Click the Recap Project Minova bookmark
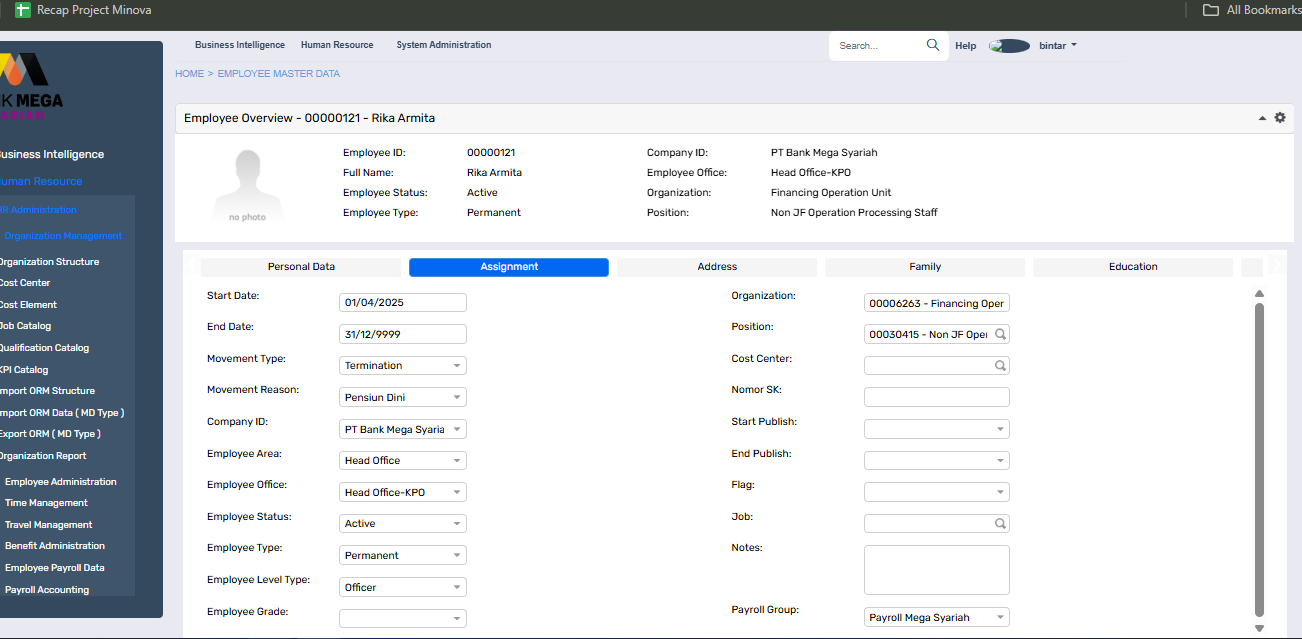 (84, 10)
